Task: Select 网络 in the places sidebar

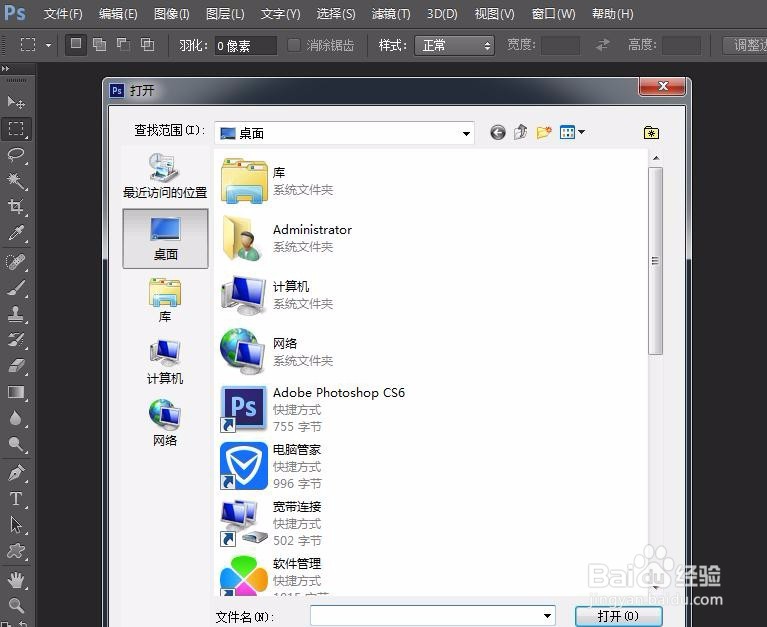Action: click(x=165, y=423)
